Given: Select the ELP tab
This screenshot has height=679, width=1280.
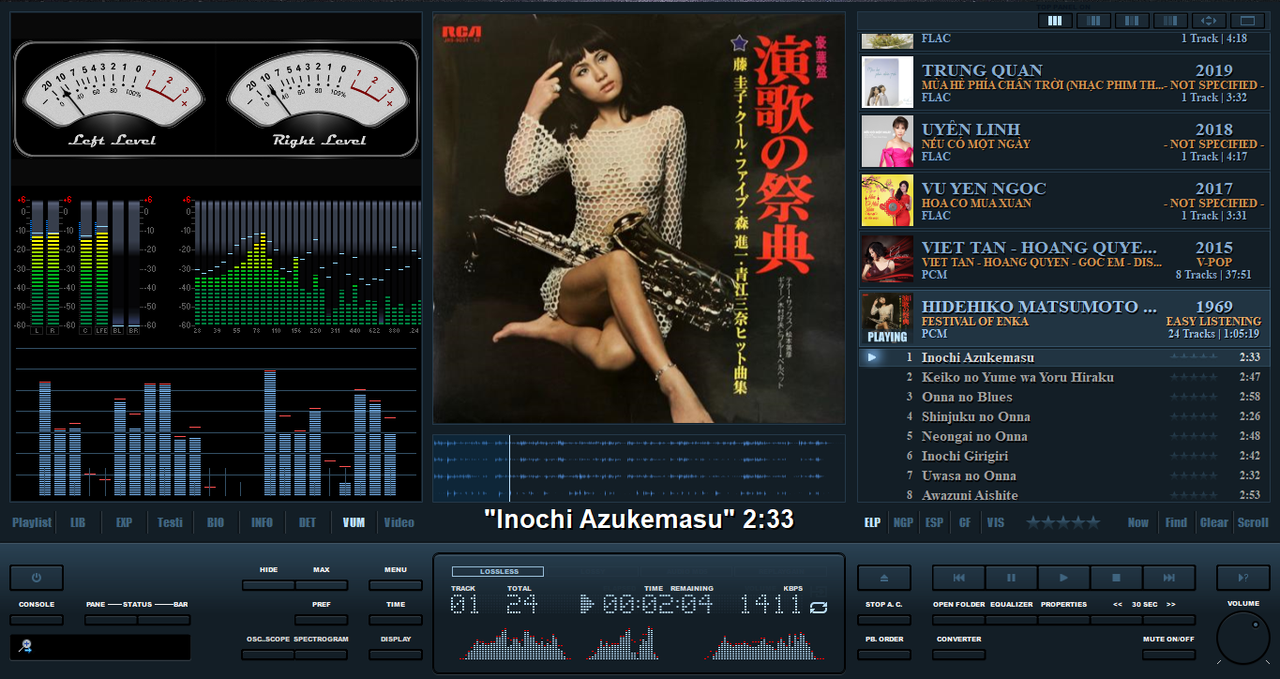Looking at the screenshot, I should tap(873, 522).
